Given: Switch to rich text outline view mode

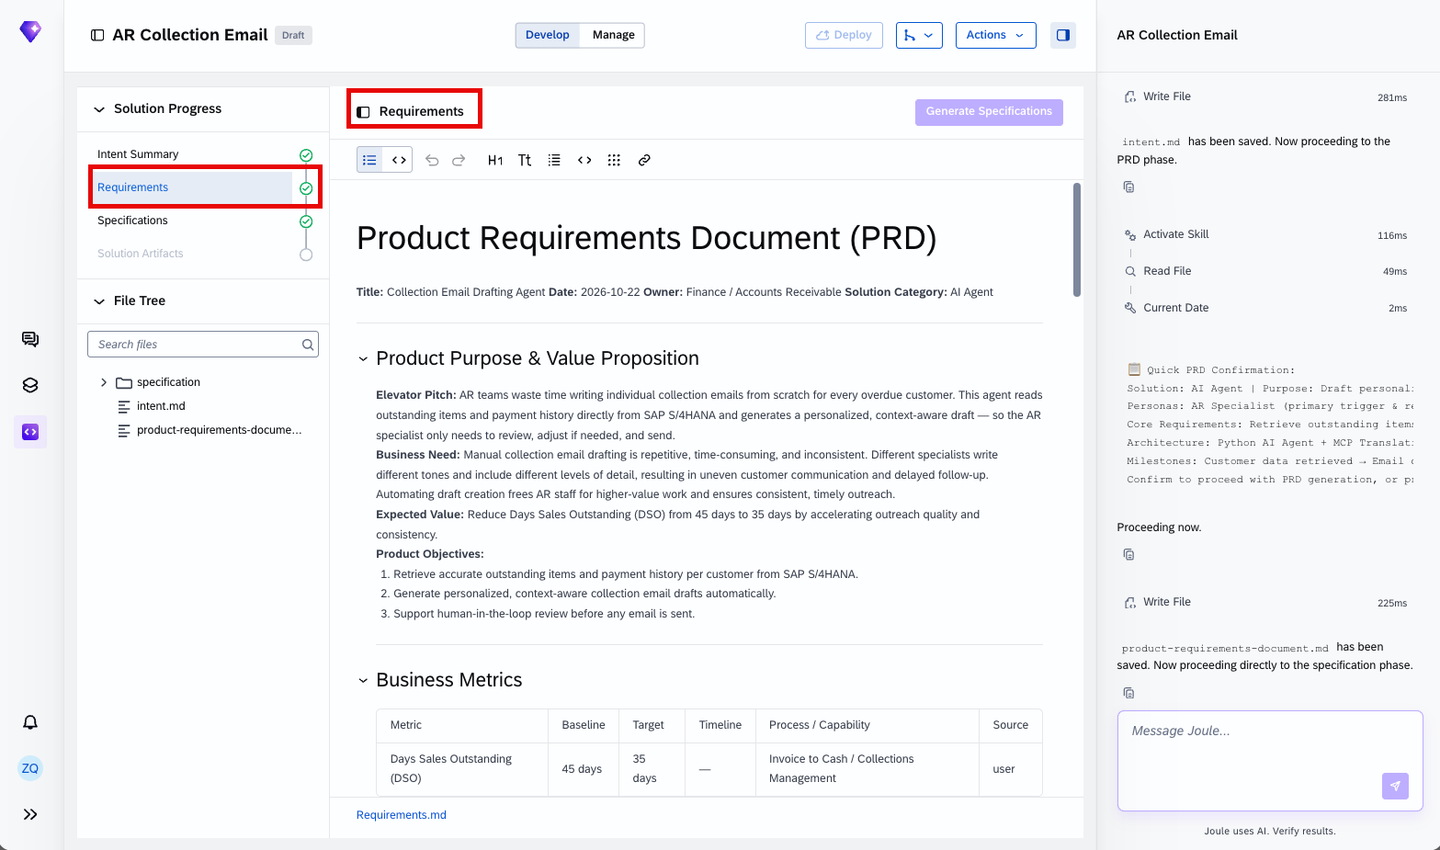Looking at the screenshot, I should (x=370, y=160).
